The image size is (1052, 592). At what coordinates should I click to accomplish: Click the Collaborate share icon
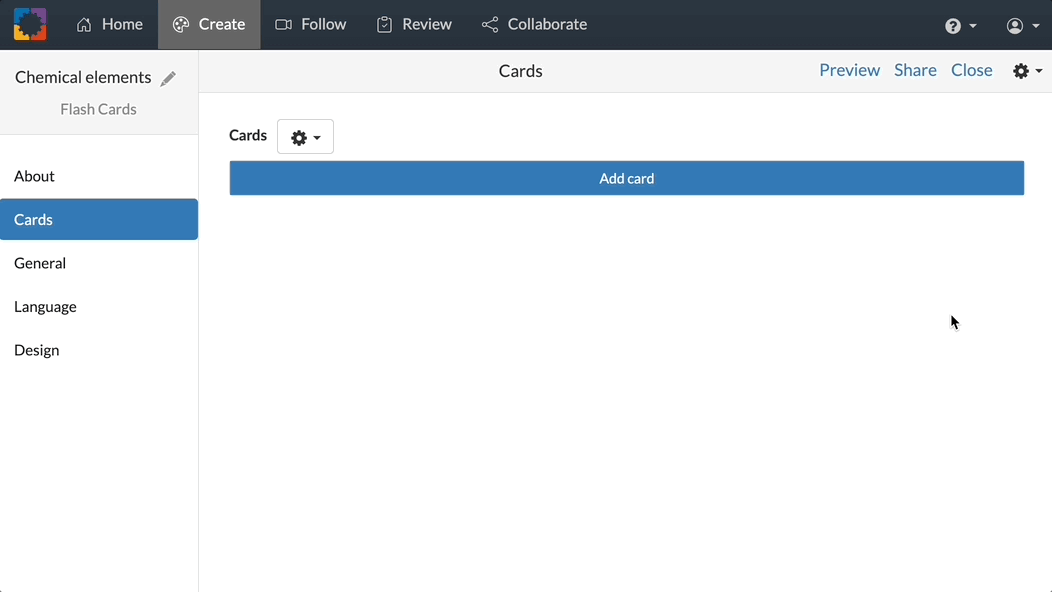(x=490, y=23)
